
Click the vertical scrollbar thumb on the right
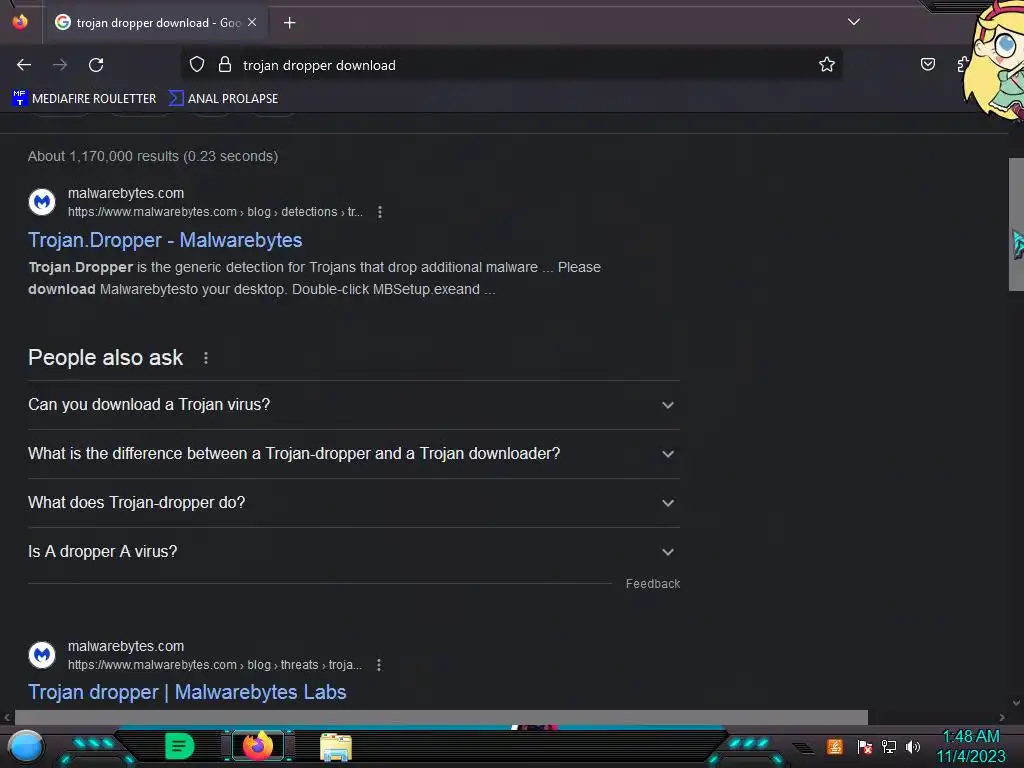1016,224
